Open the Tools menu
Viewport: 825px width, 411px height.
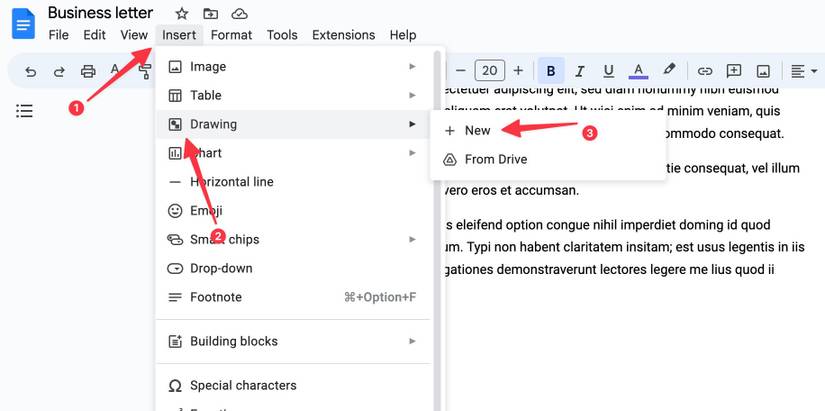[x=282, y=35]
